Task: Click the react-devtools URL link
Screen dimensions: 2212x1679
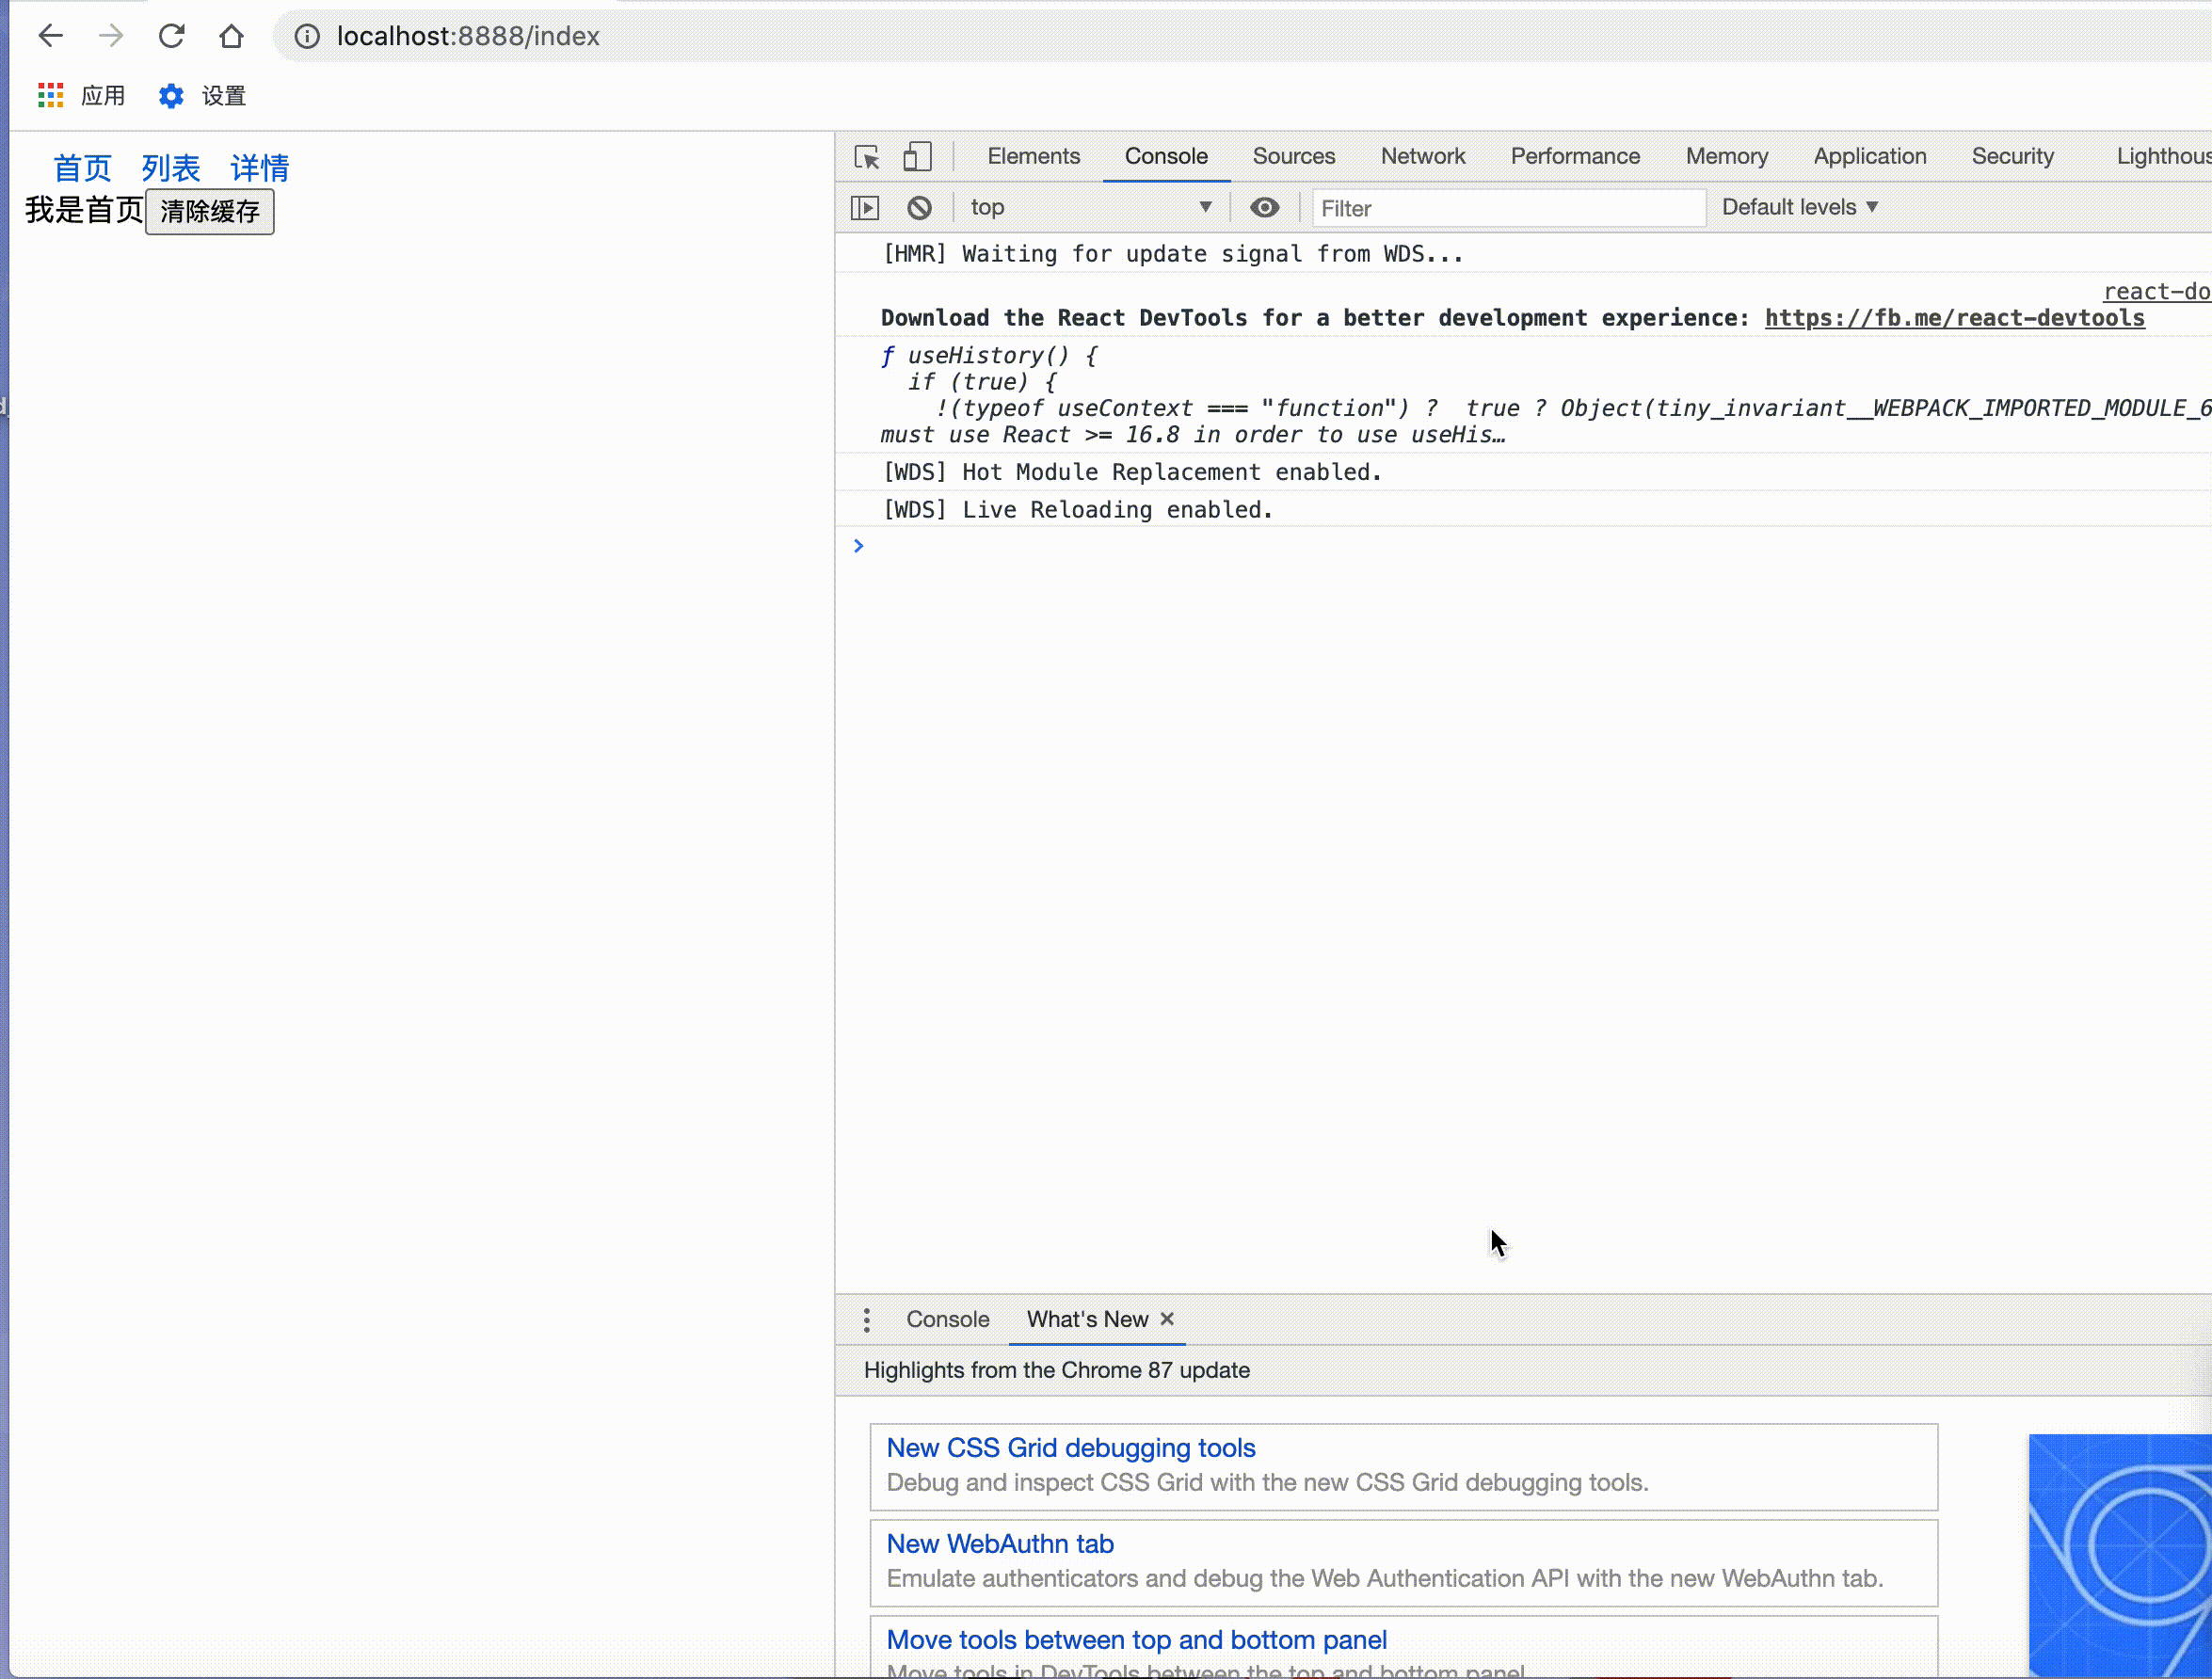Action: pos(1954,318)
